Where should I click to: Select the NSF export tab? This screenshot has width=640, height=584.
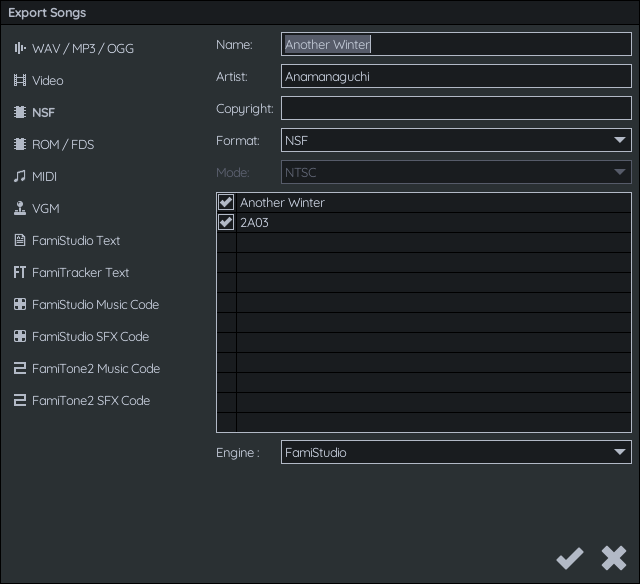[x=34, y=112]
